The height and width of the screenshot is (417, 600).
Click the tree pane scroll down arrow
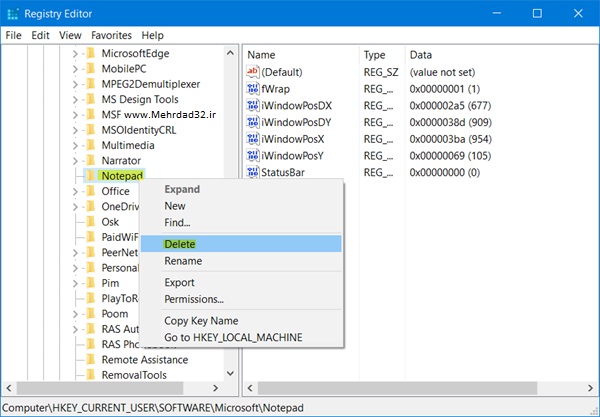230,373
